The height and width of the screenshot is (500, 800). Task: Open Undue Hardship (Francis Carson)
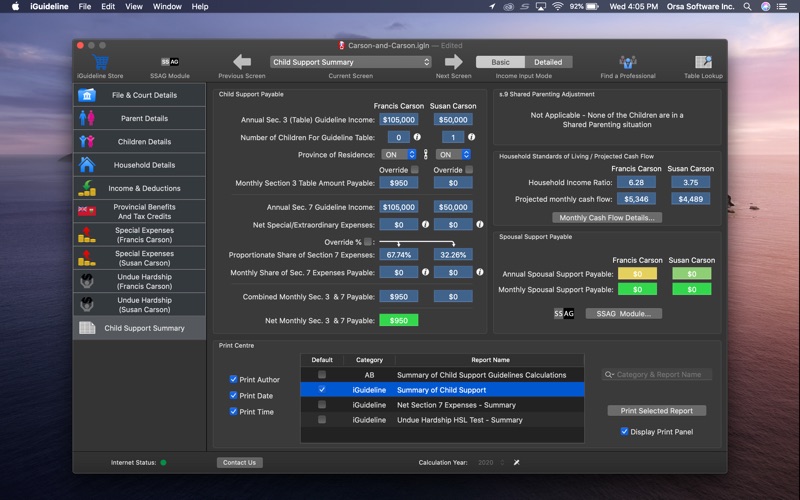click(x=139, y=281)
